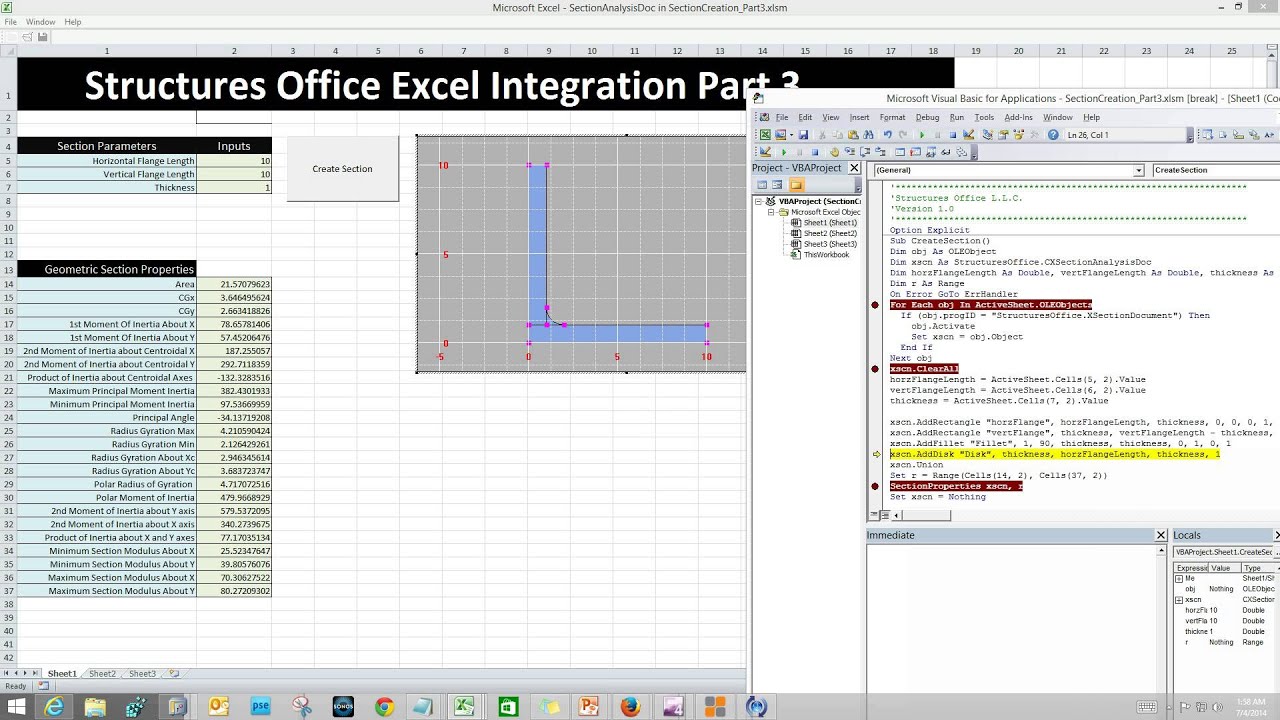Viewport: 1280px width, 720px height.
Task: Open the VBA Run menu
Action: pyautogui.click(x=957, y=117)
